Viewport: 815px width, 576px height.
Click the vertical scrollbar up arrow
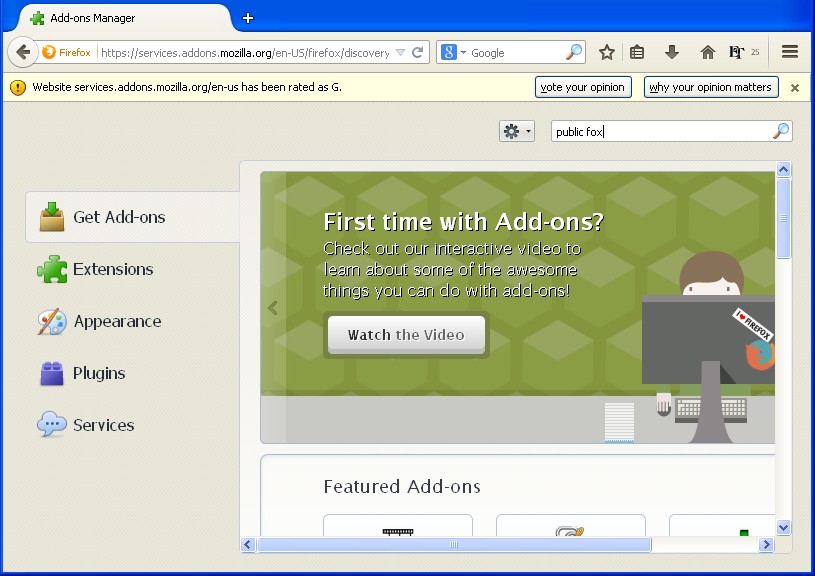point(783,169)
